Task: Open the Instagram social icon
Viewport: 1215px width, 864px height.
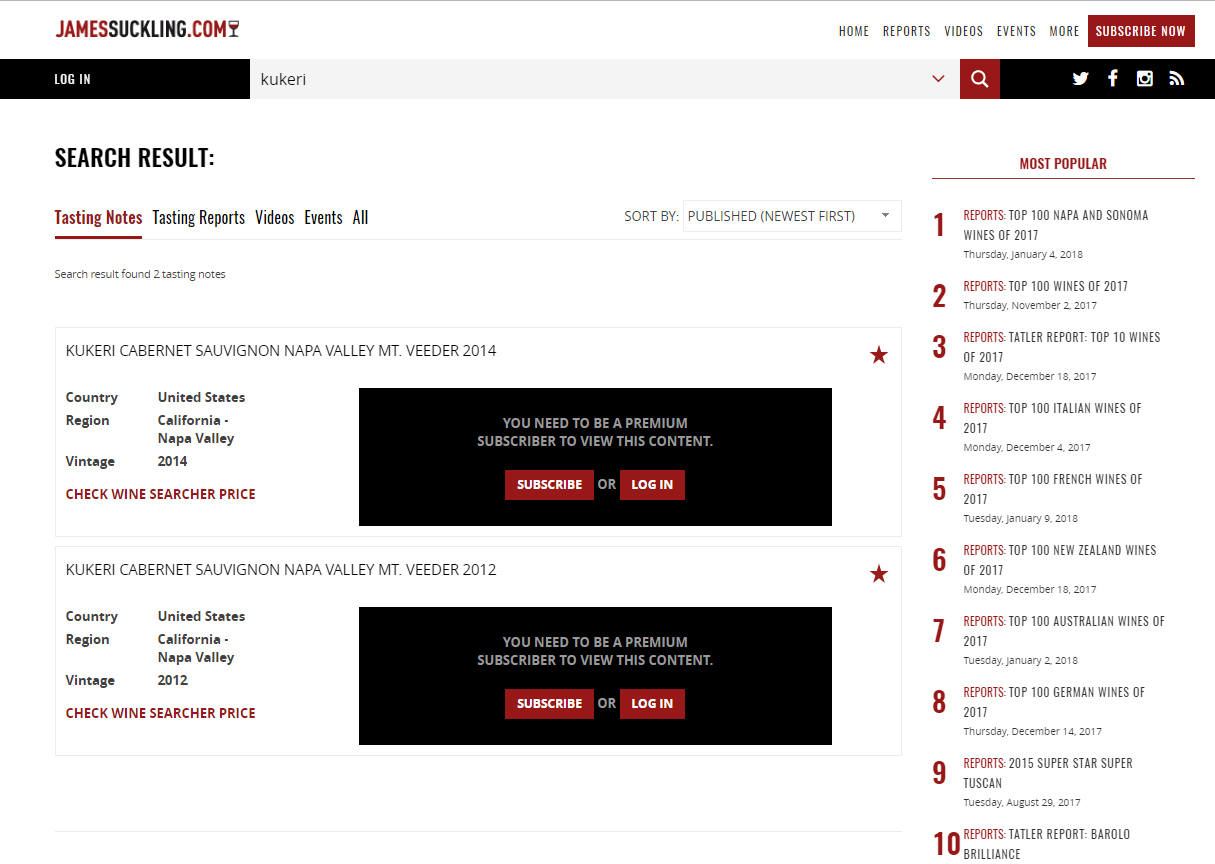Action: click(x=1144, y=79)
